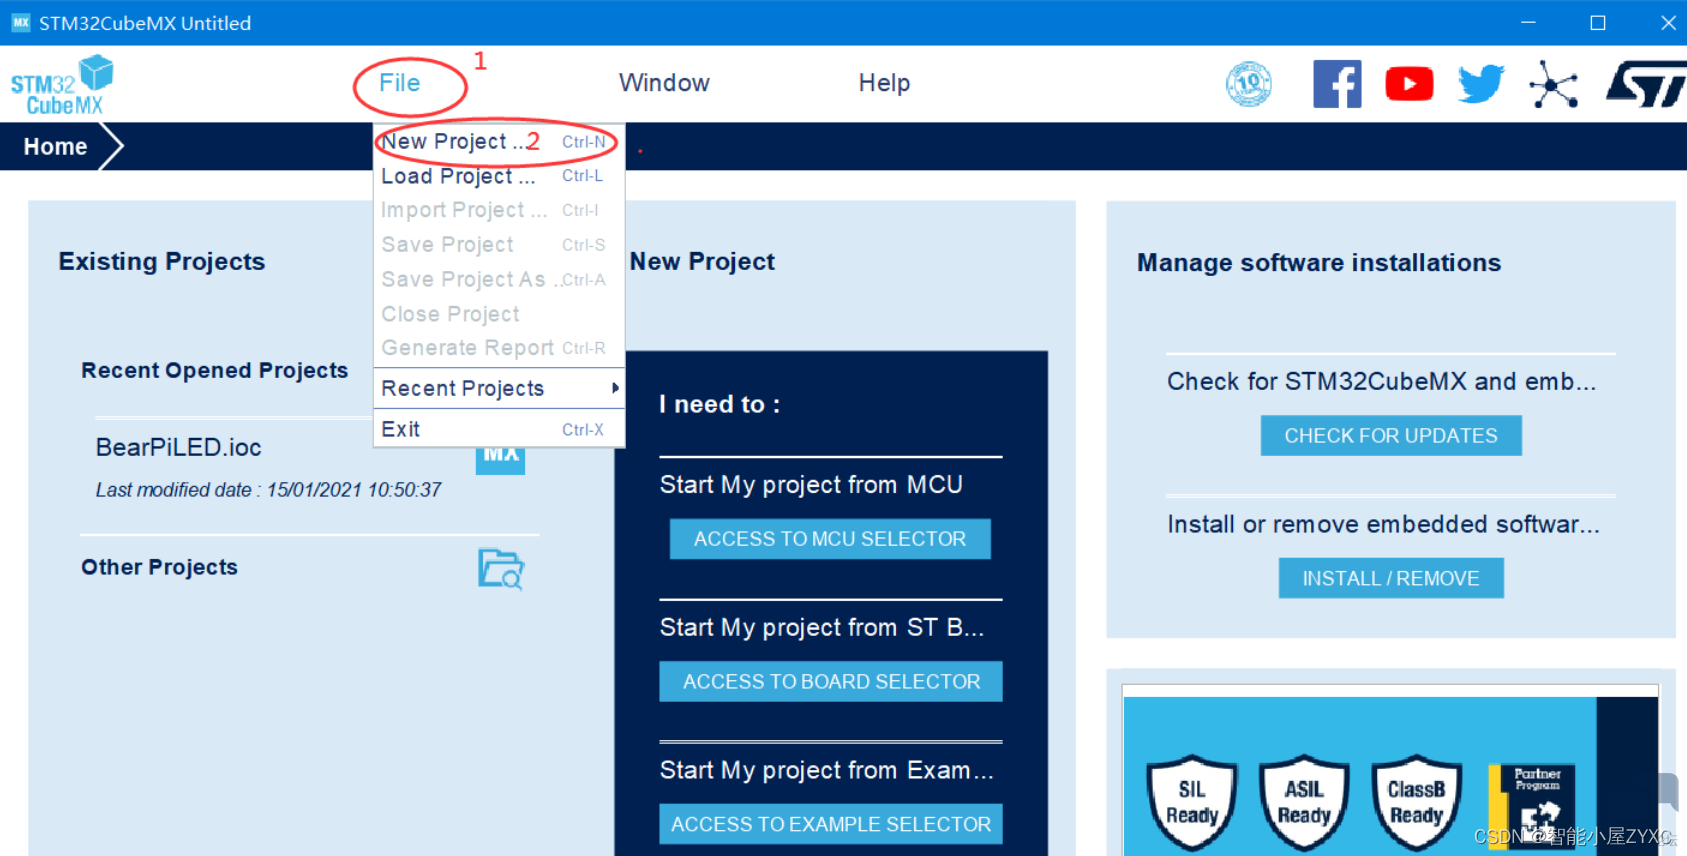Image resolution: width=1687 pixels, height=856 pixels.
Task: Click 'Start My project from ST B...' text
Action: tap(822, 627)
